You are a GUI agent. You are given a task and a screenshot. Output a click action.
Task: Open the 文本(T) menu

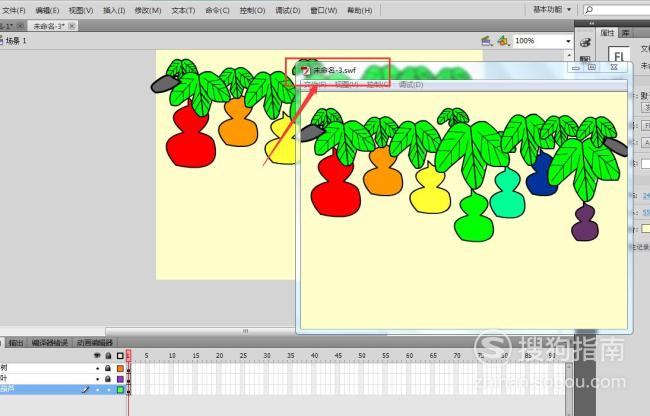coord(183,10)
